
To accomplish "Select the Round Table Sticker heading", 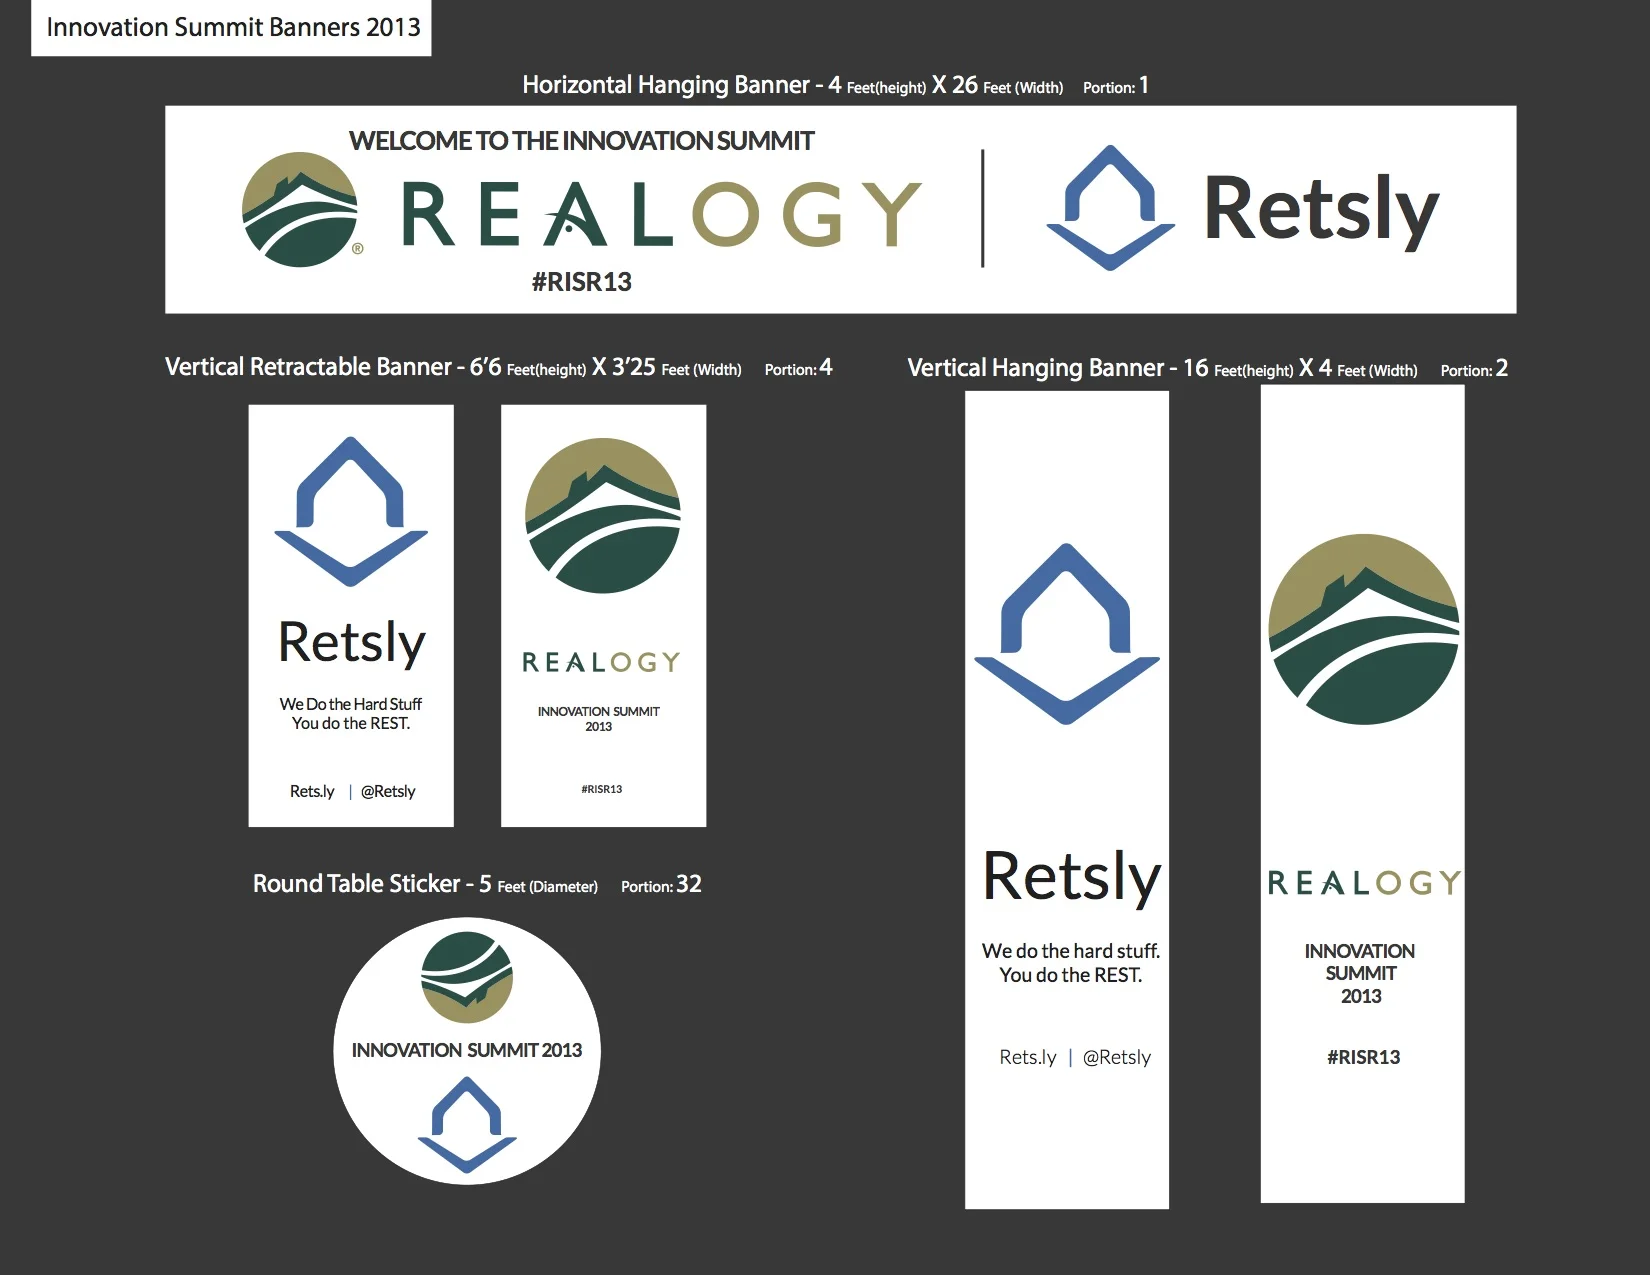I will tap(425, 884).
